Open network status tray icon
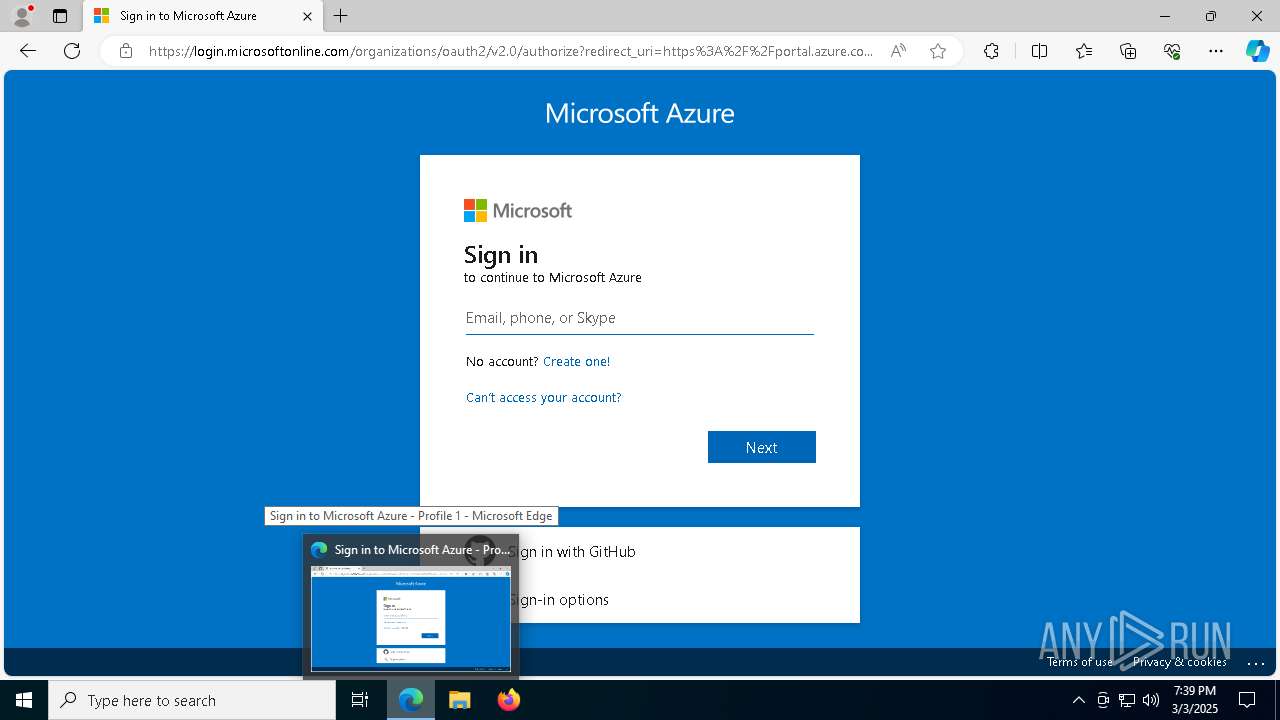The height and width of the screenshot is (720, 1280). (x=1127, y=700)
